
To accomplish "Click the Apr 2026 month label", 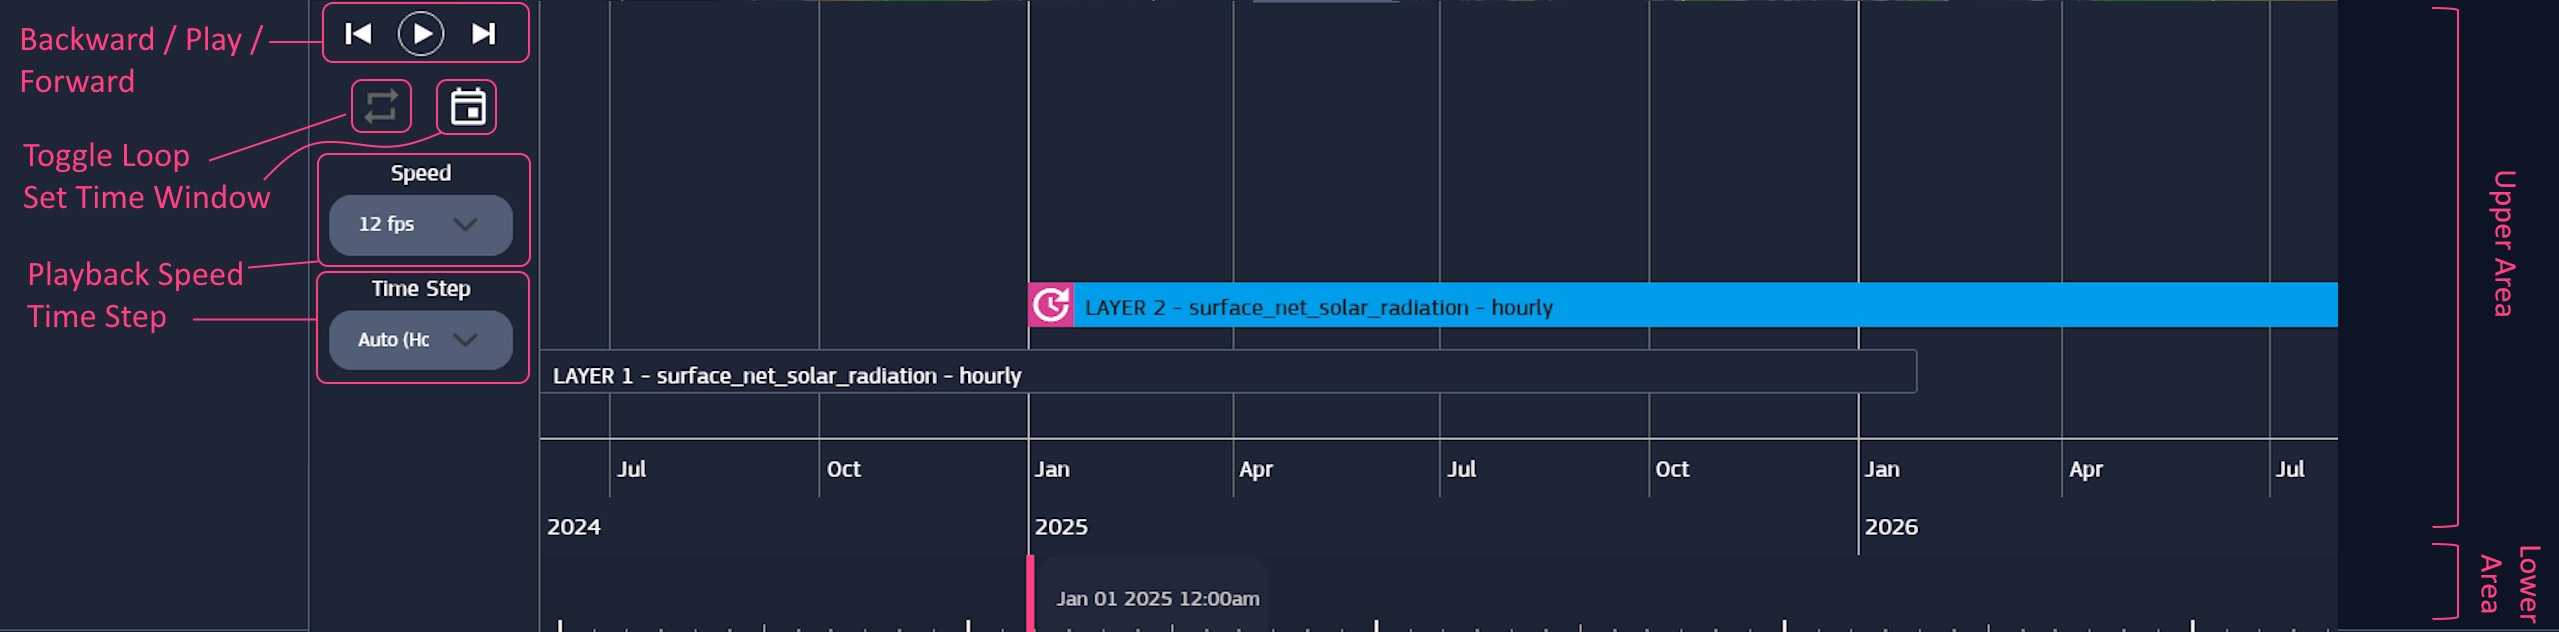I will tap(2085, 469).
